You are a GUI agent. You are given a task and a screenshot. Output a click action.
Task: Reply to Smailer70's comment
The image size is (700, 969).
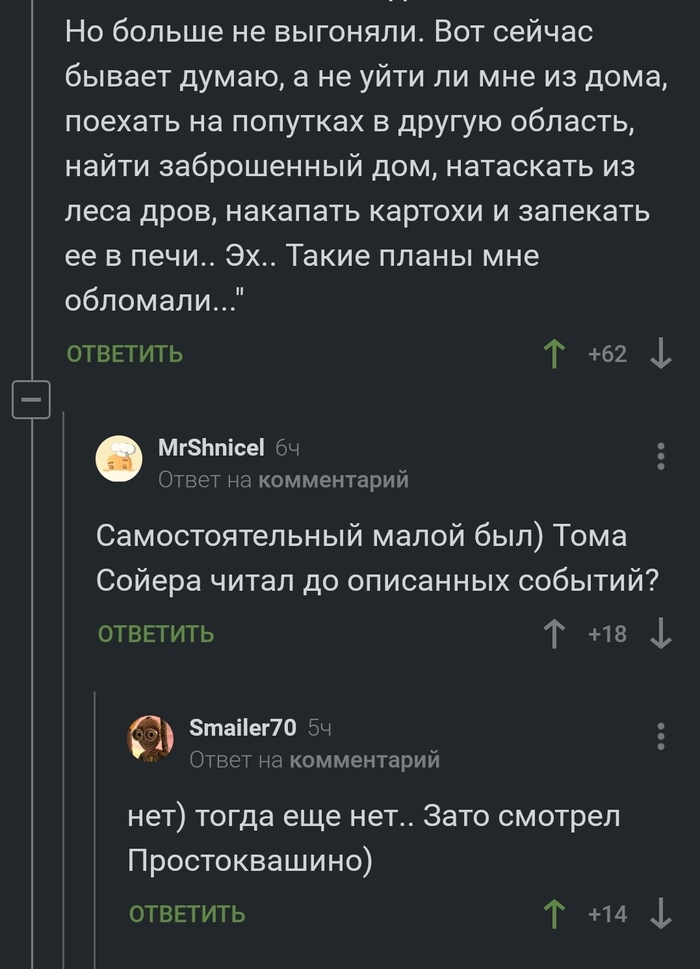pyautogui.click(x=187, y=914)
